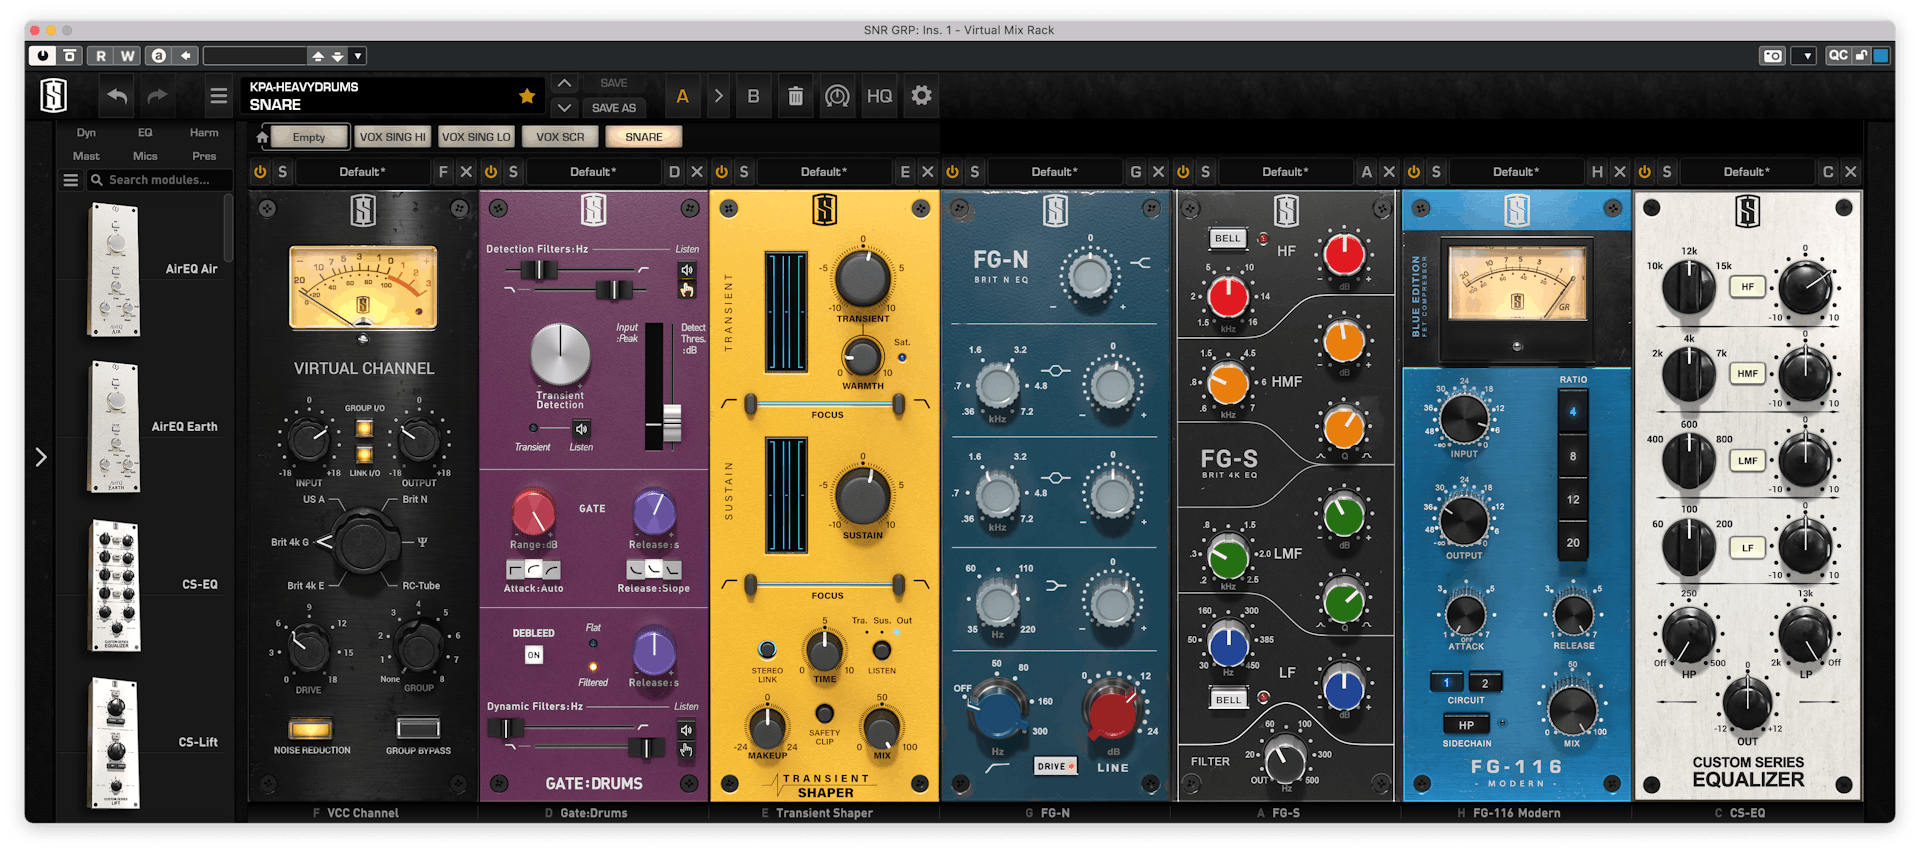Open the hamburger preset menu
Image resolution: width=1920 pixels, height=852 pixels.
[218, 97]
